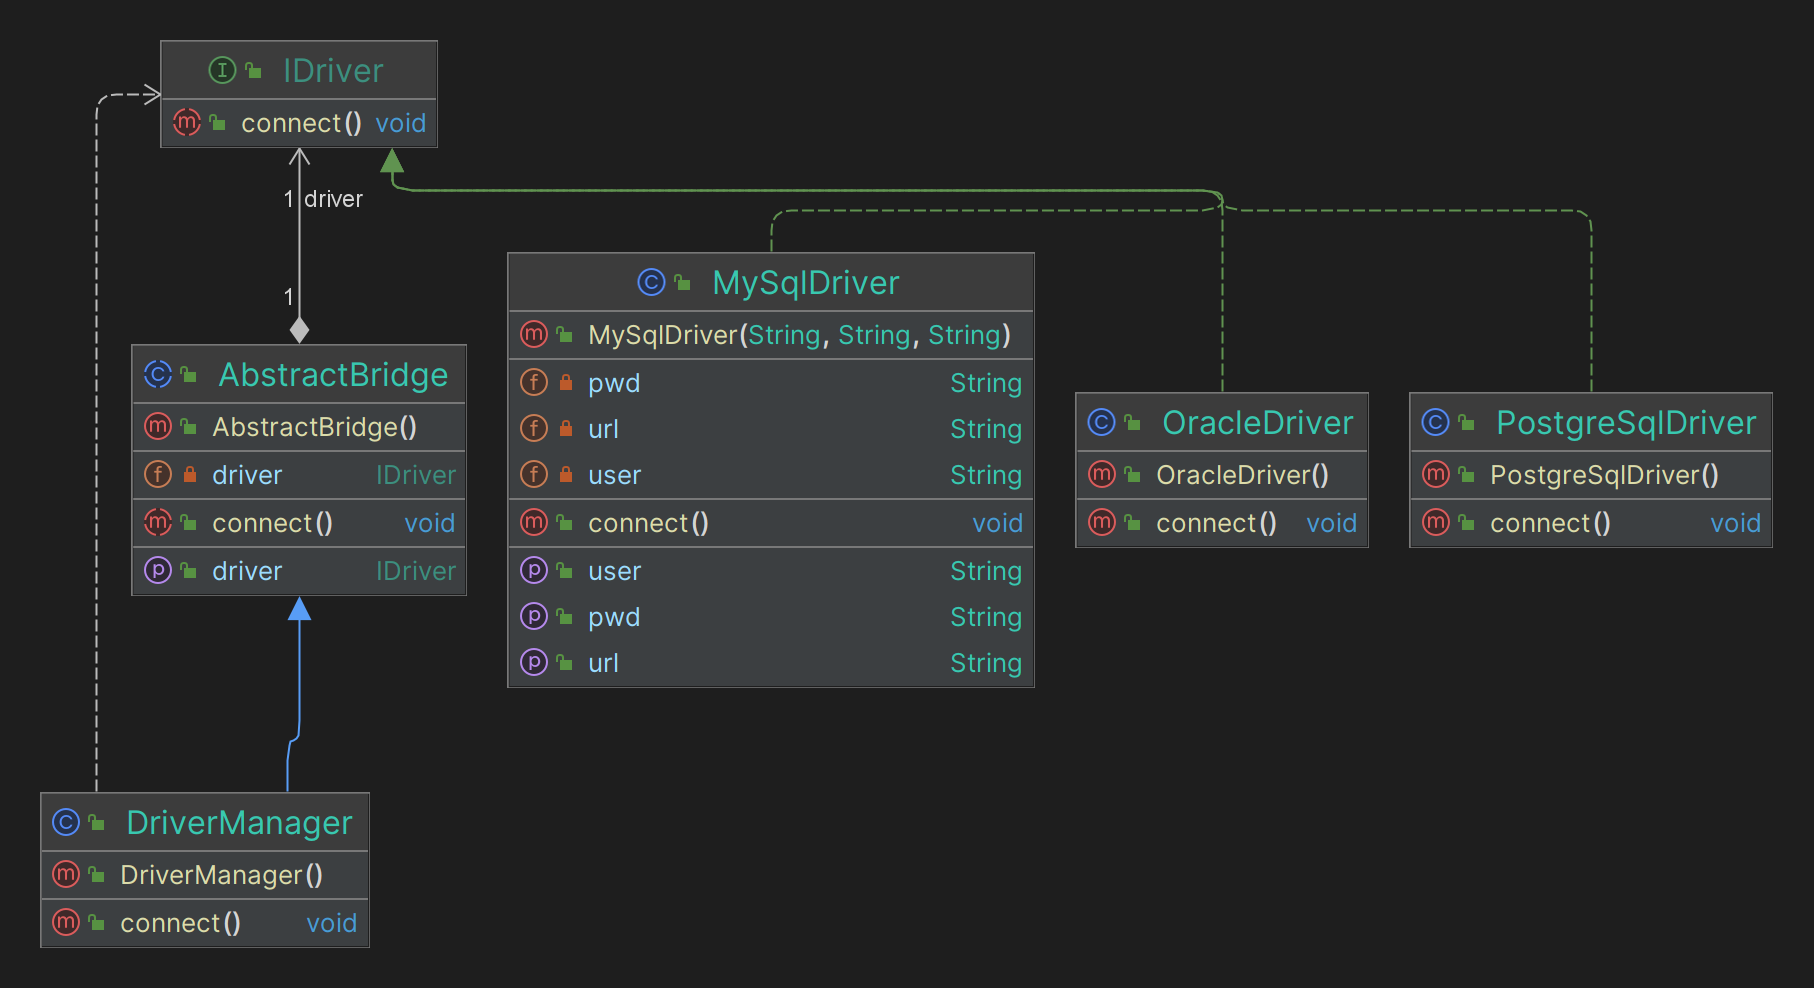Click the interface icon beside IDriver

coord(222,71)
